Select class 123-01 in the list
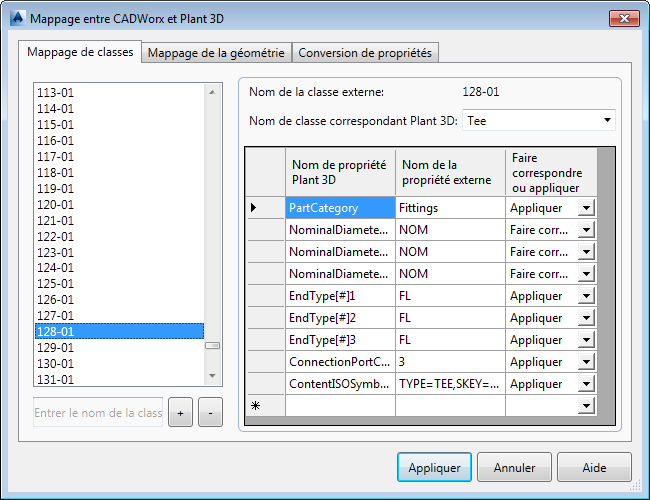 click(119, 252)
